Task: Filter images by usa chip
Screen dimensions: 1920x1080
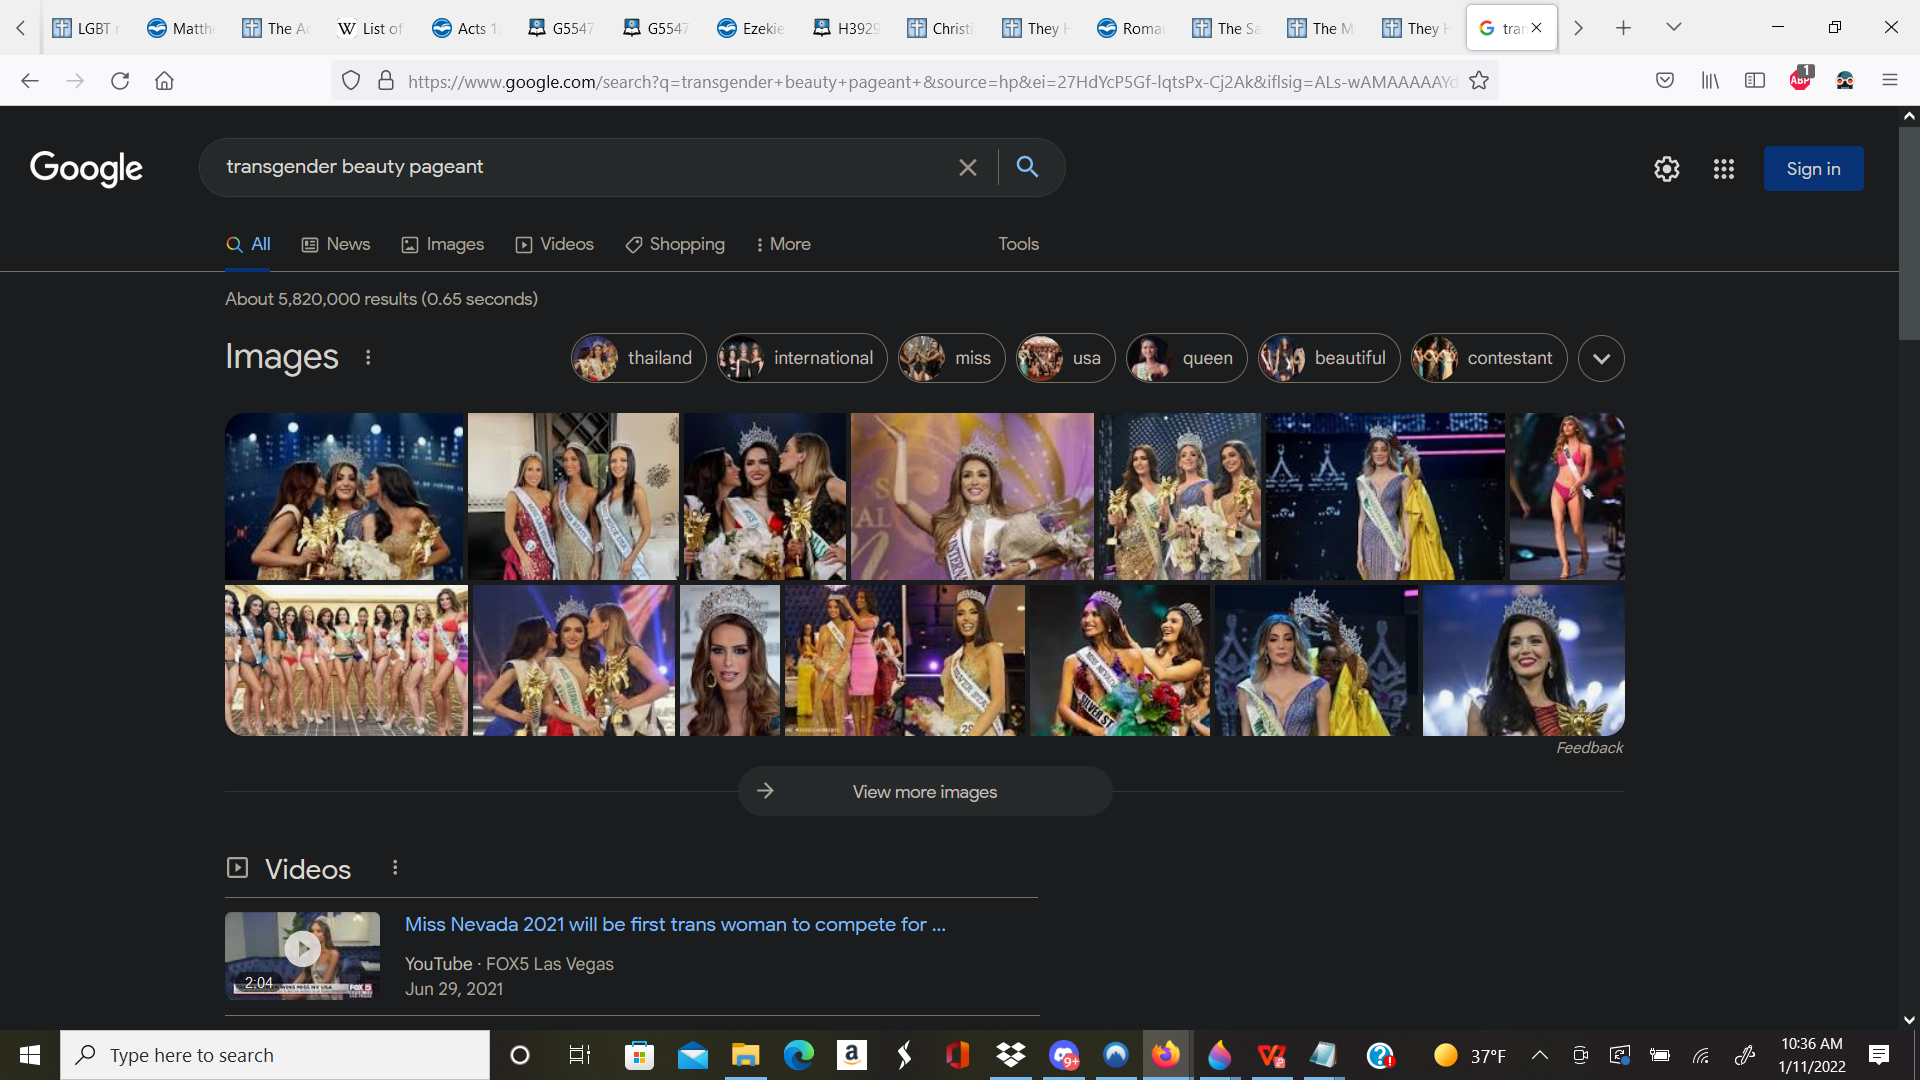Action: 1065,358
